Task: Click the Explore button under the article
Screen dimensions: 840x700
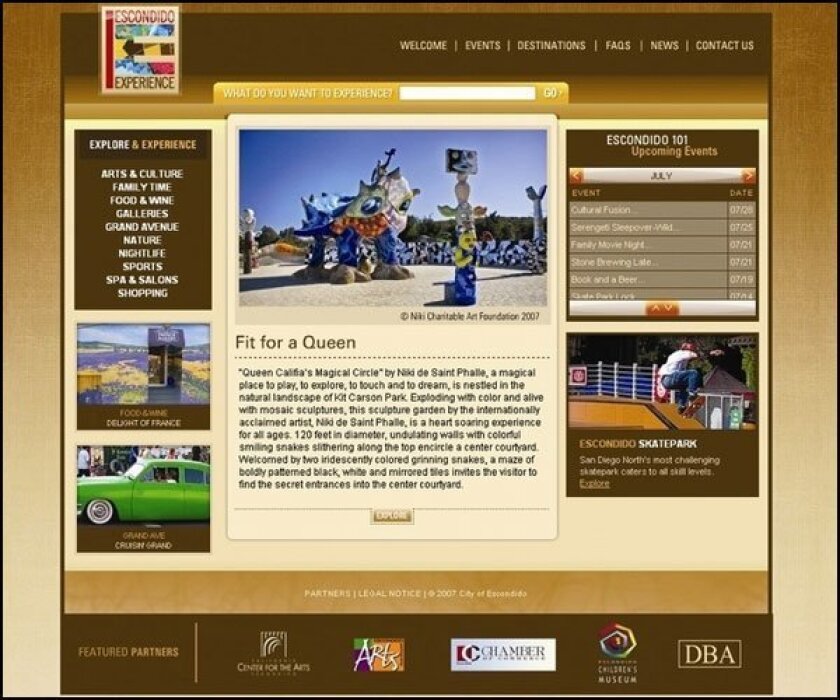Action: pyautogui.click(x=392, y=516)
